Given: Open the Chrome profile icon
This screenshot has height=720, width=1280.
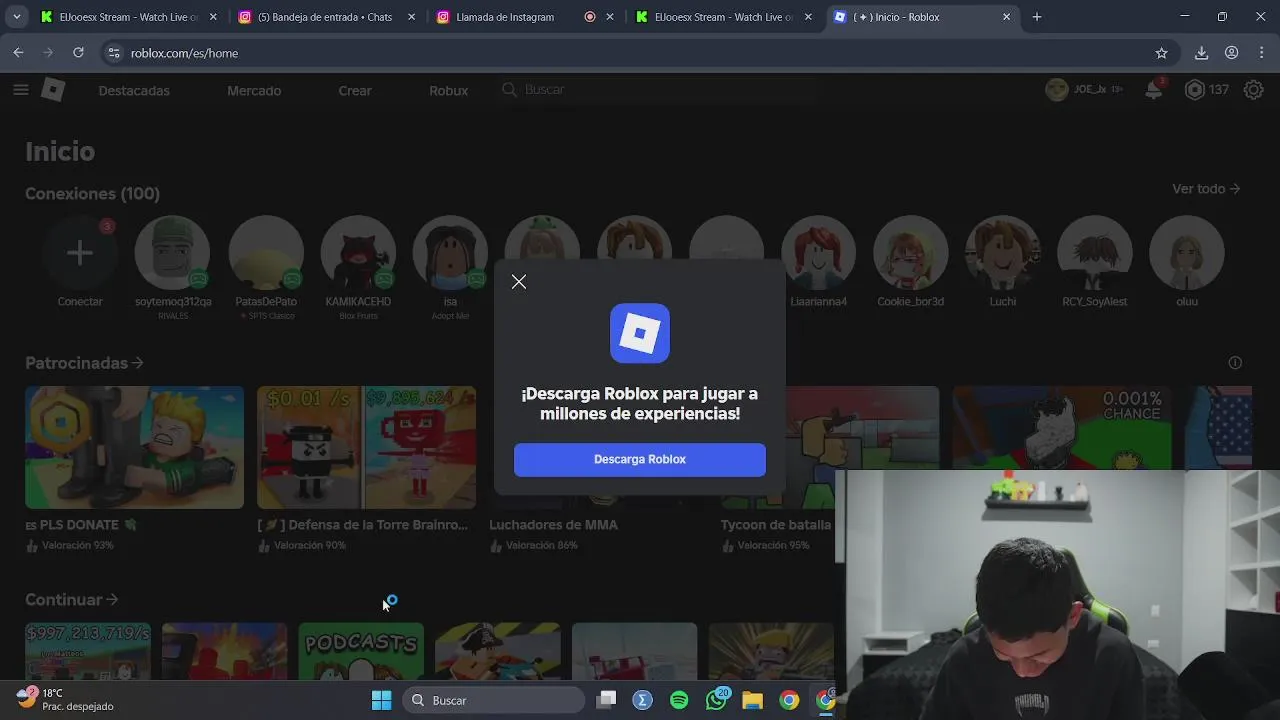Looking at the screenshot, I should [1232, 53].
